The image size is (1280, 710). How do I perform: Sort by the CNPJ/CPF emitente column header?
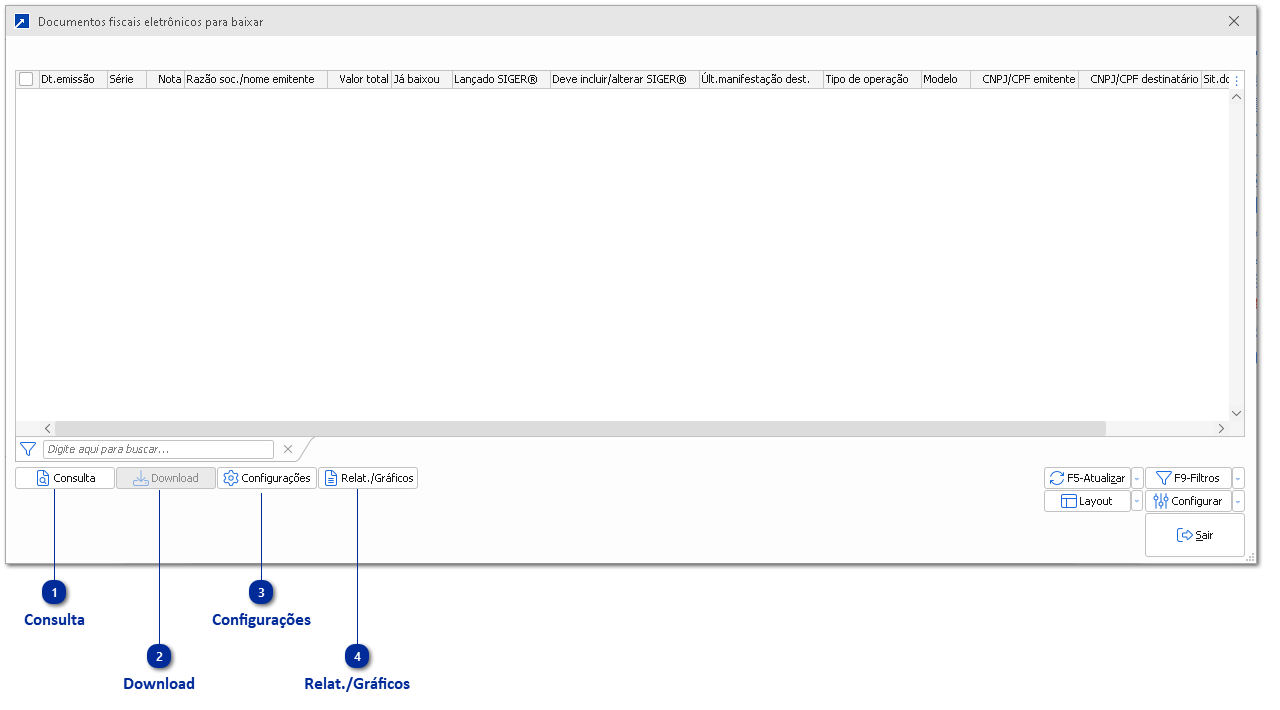tap(1025, 79)
